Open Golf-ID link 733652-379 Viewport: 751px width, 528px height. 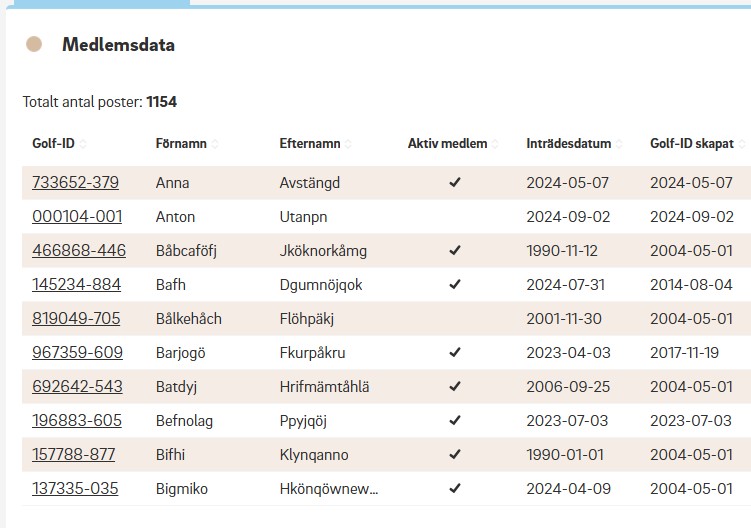[75, 183]
